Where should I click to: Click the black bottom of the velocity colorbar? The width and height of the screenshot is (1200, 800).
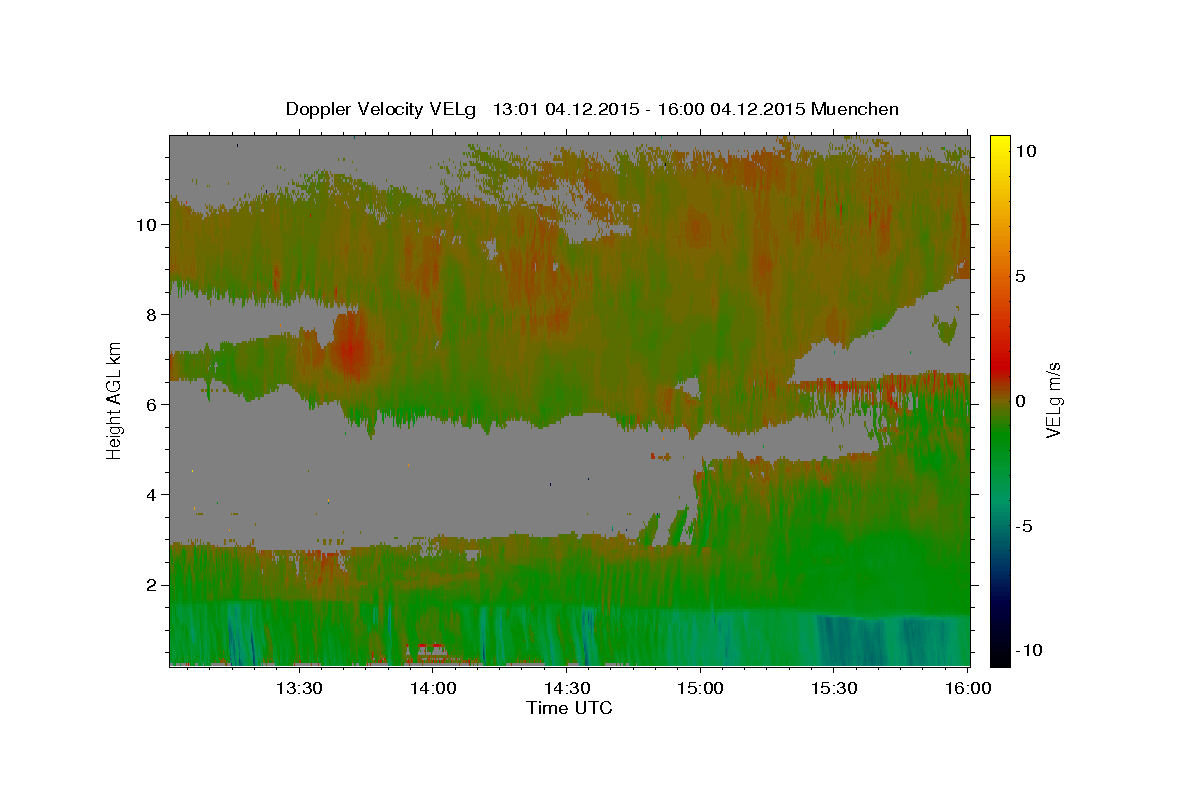[1000, 657]
